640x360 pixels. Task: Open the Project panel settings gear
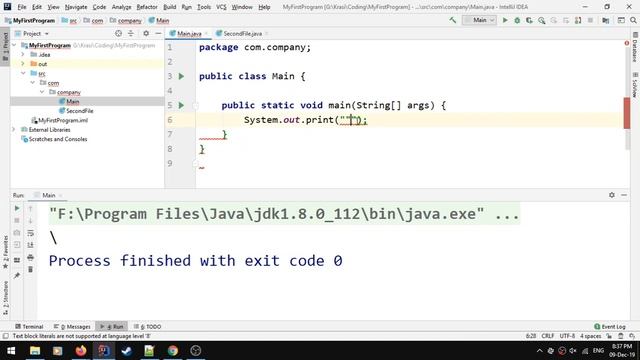146,33
